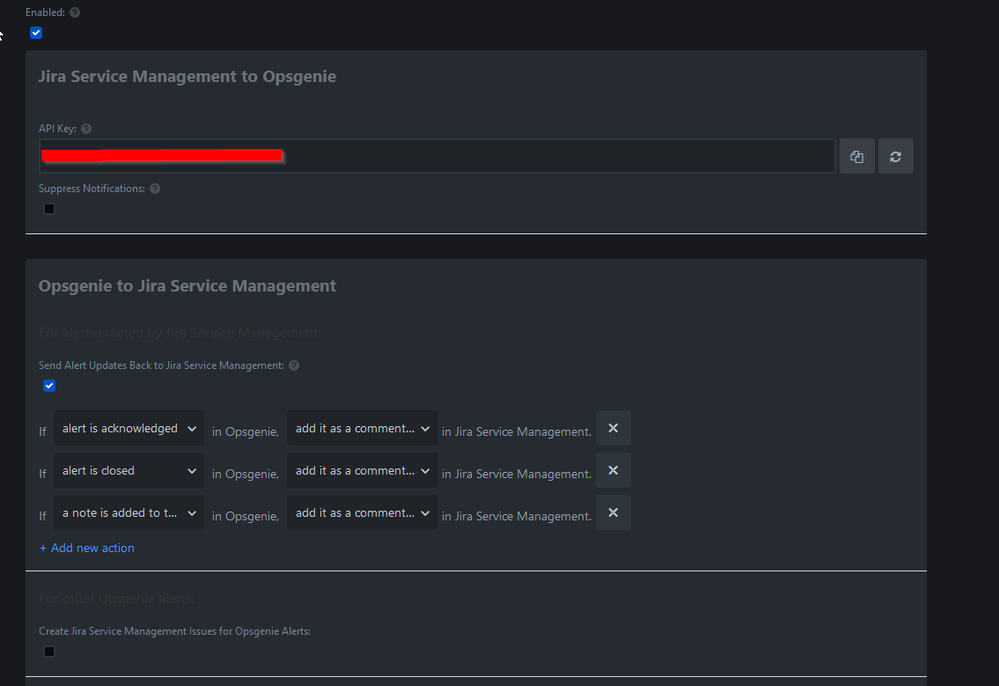Click the 'API Key:' label text
Viewport: 999px width, 686px height.
tap(57, 129)
